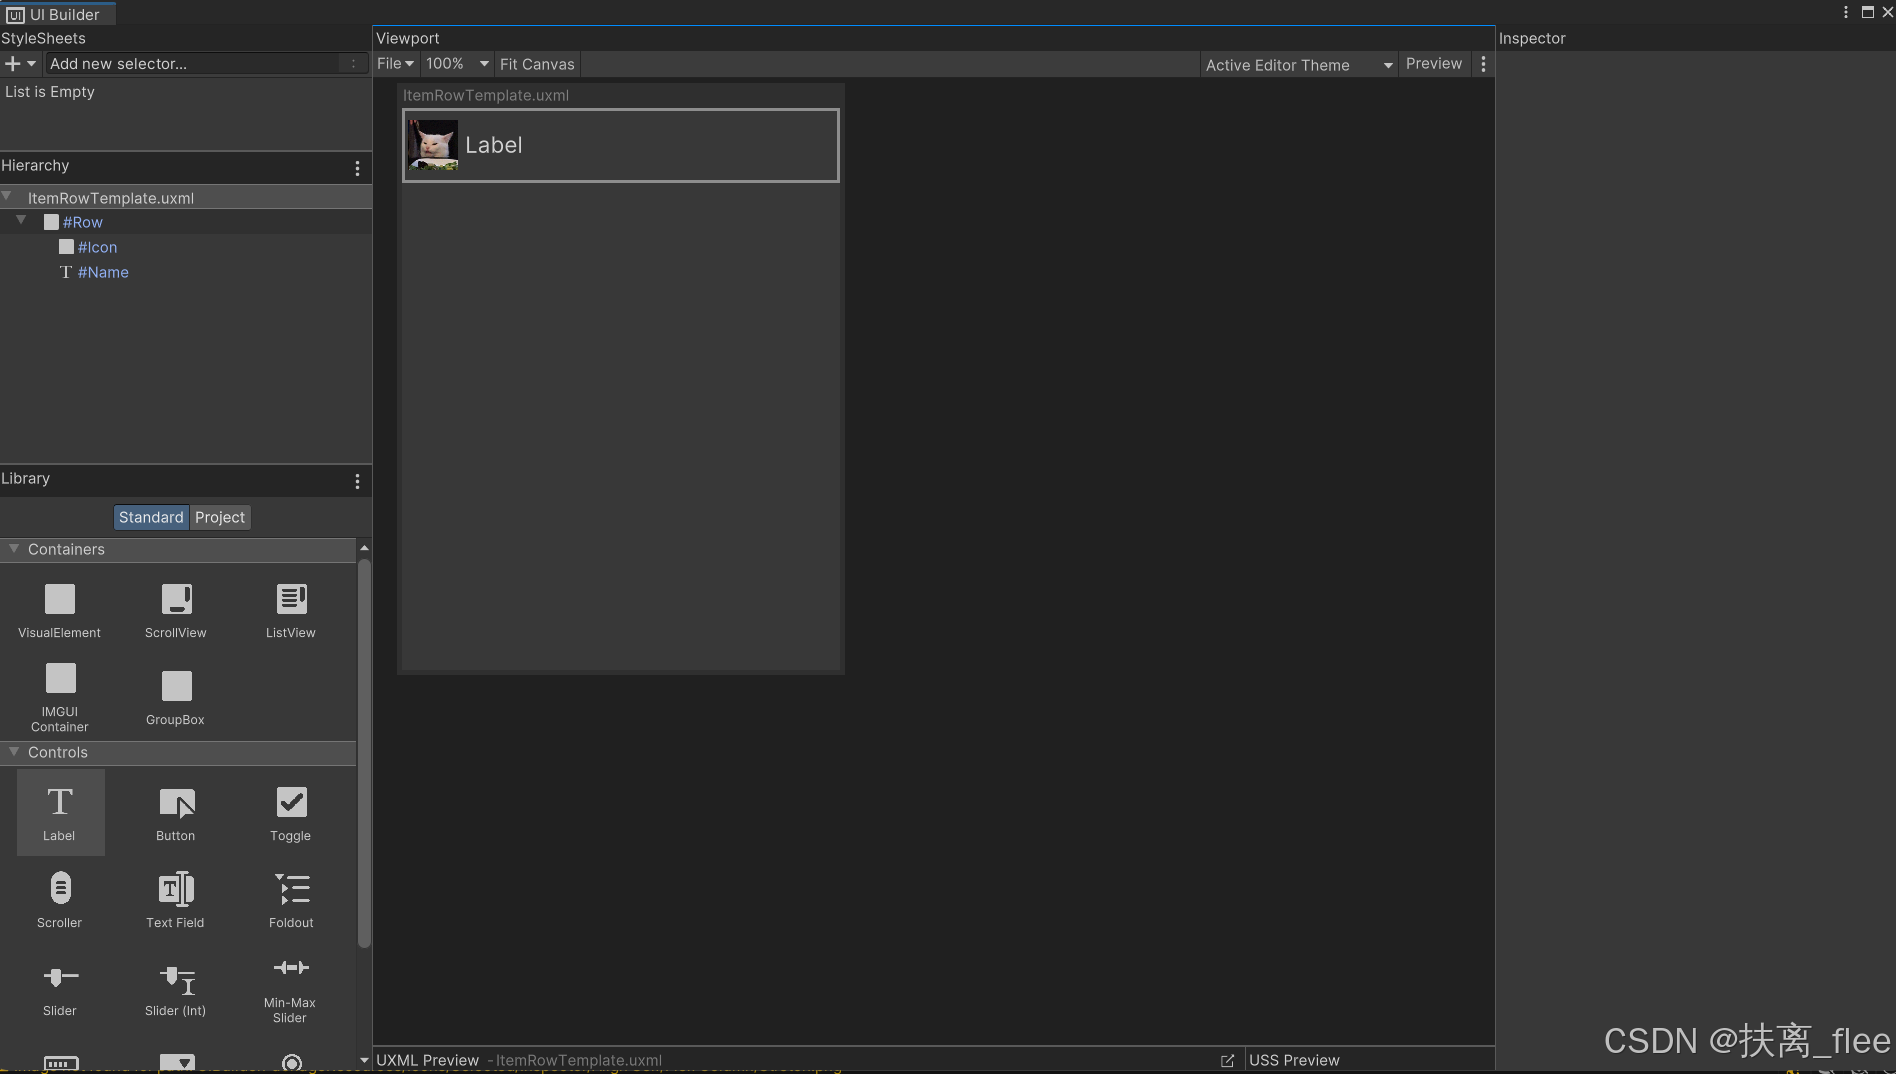Screen dimensions: 1896x1074
Task: Switch to the Project tab in Library
Action: tap(220, 517)
